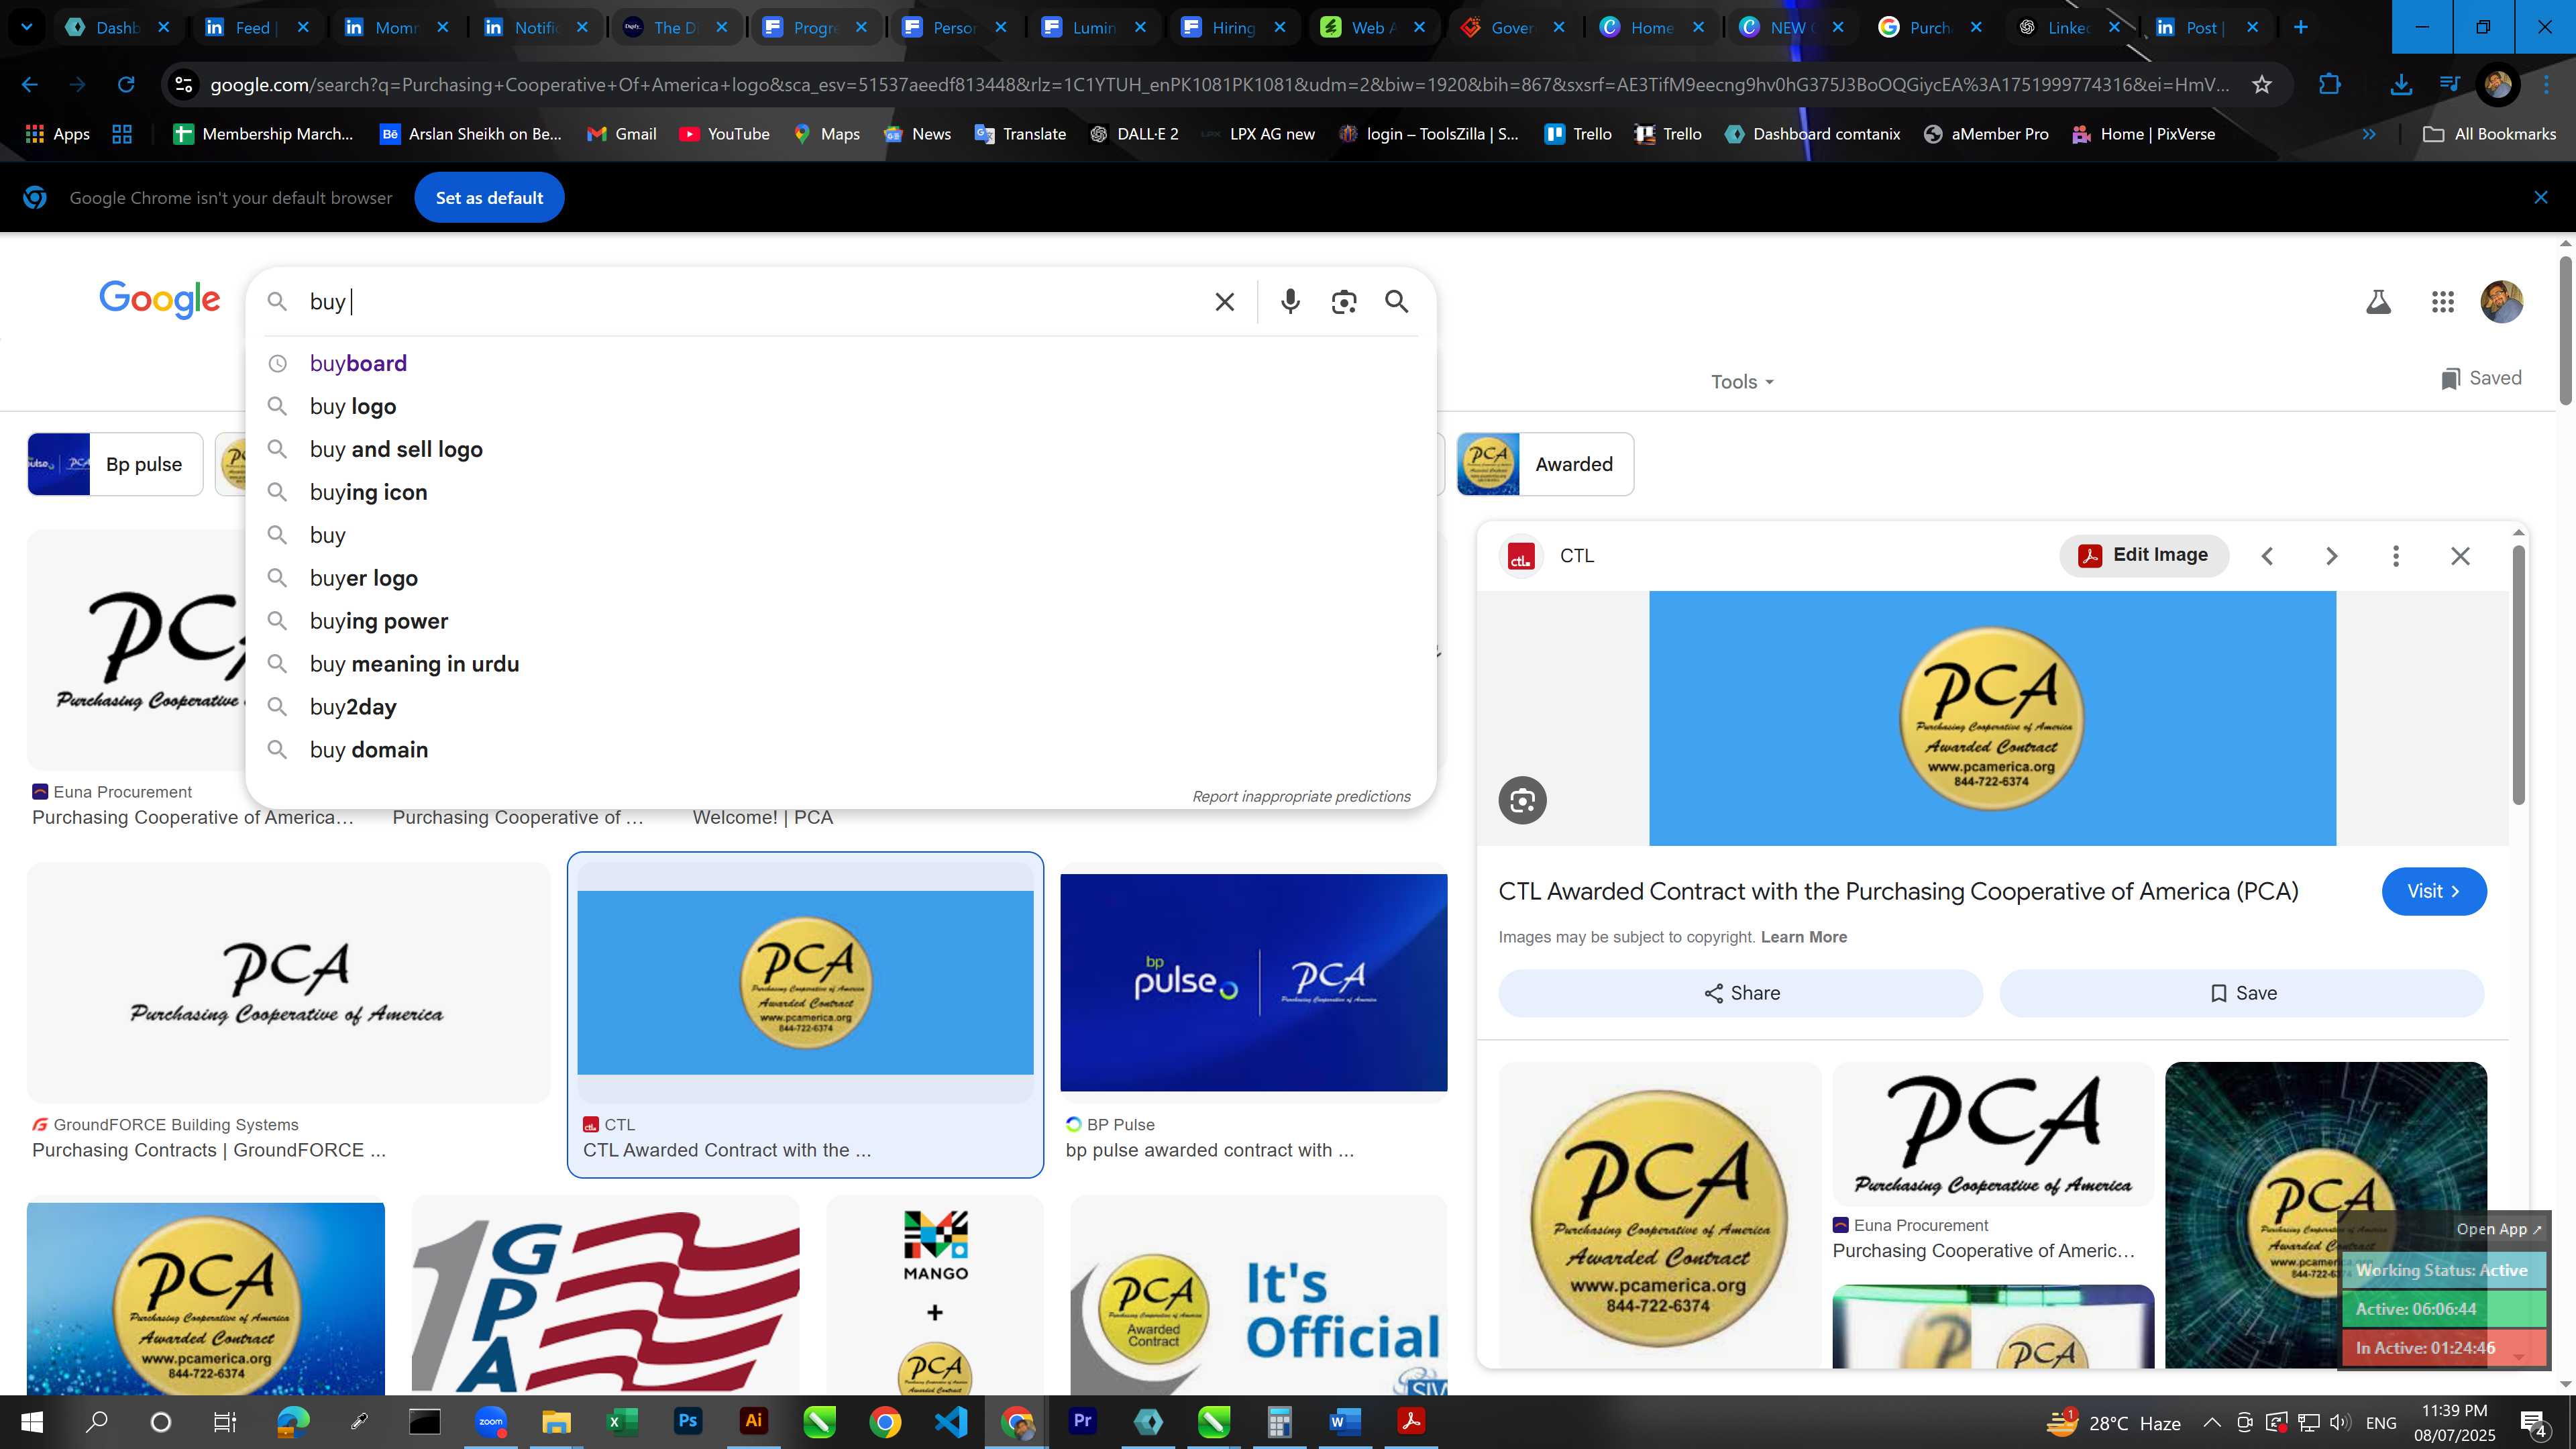Screen dimensions: 2576x1449
Task: Pick suggestion buyer logo
Action: (x=840, y=578)
